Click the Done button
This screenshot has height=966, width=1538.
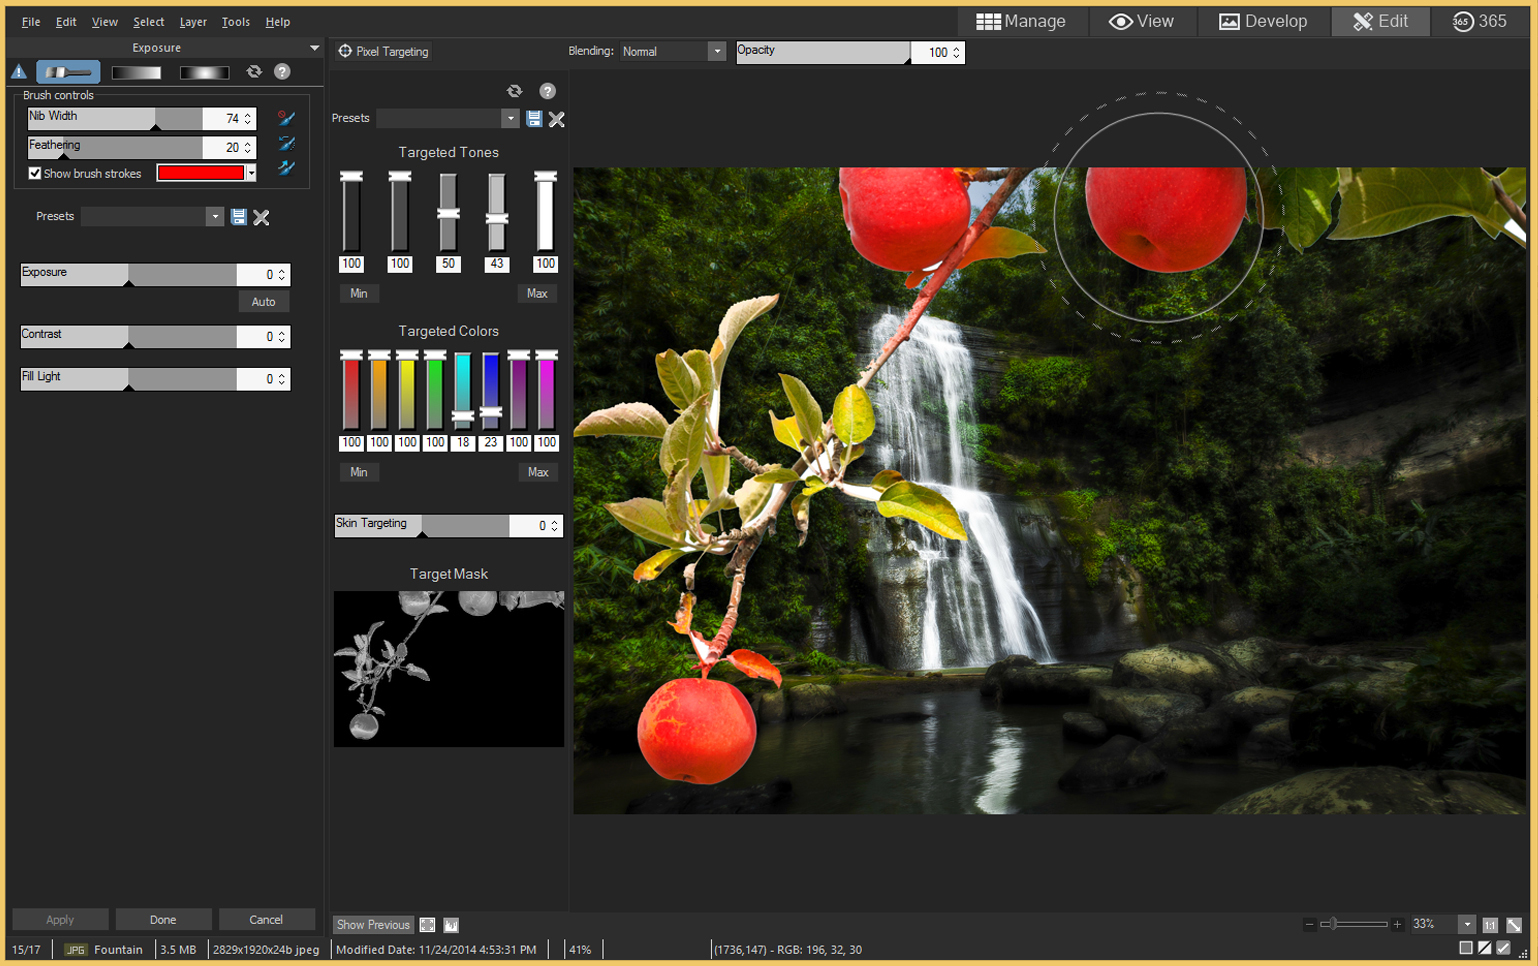[163, 919]
